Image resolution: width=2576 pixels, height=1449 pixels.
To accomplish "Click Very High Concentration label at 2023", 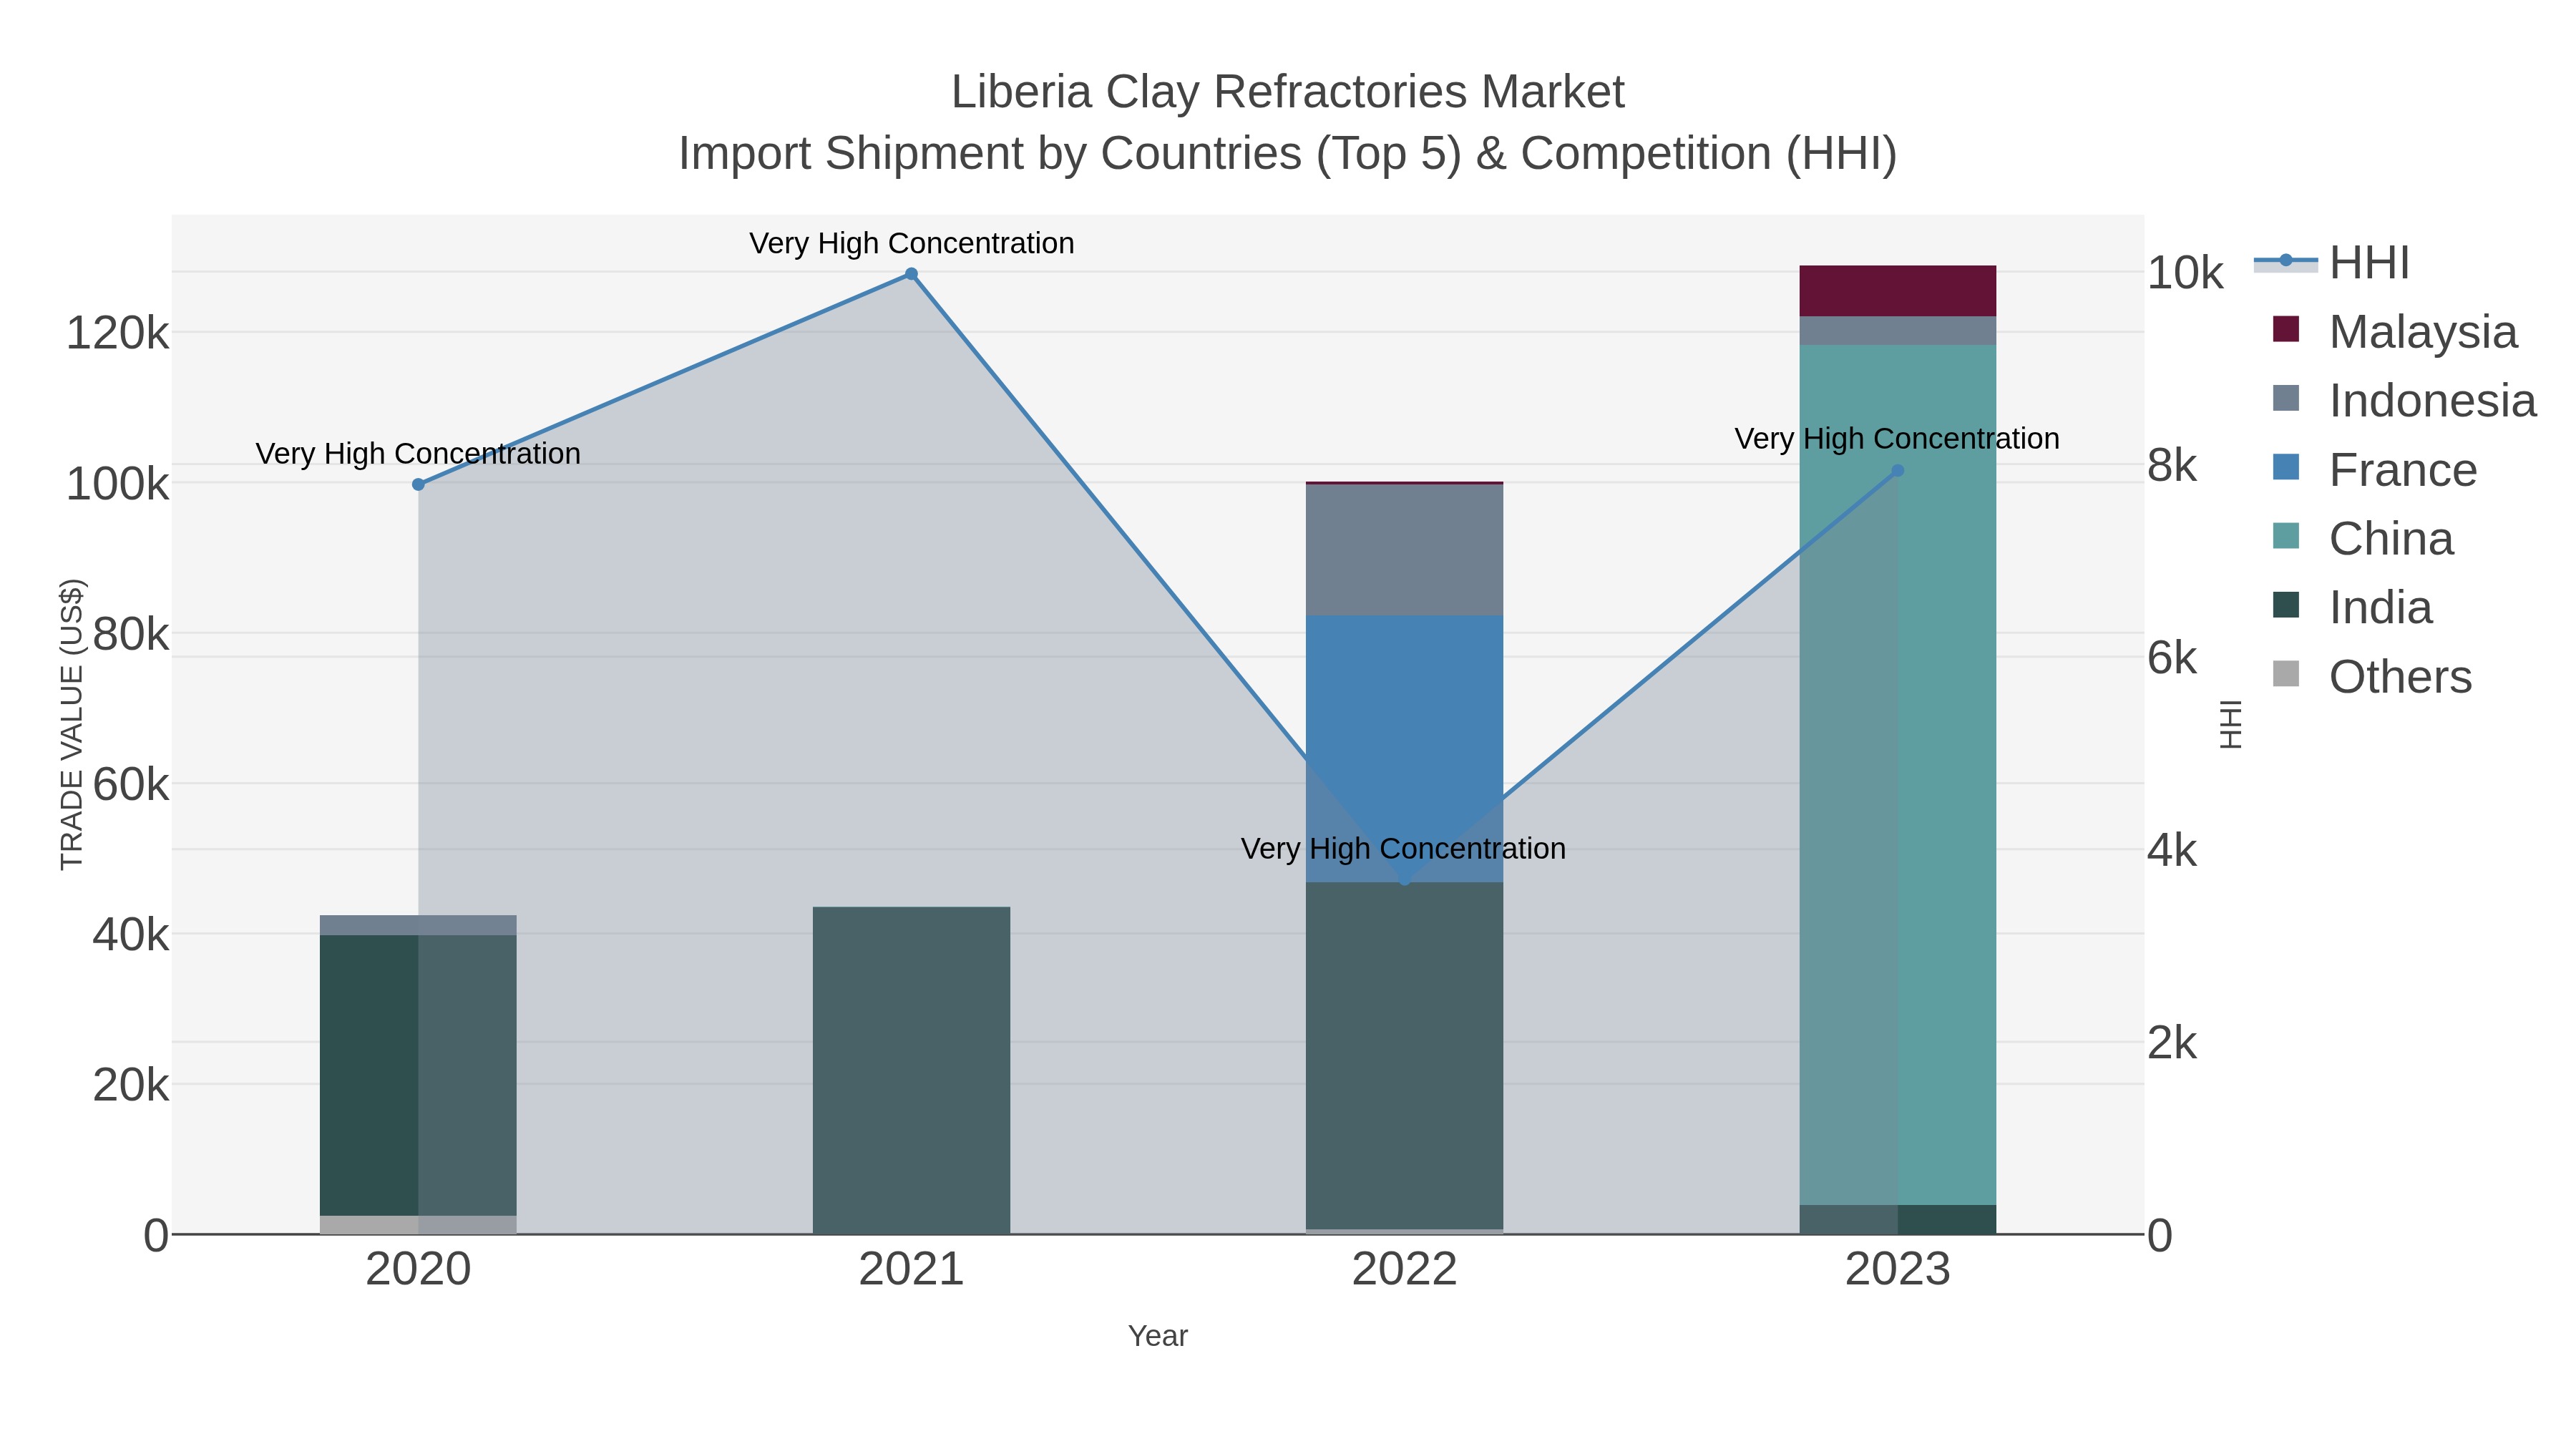I will (x=1897, y=439).
